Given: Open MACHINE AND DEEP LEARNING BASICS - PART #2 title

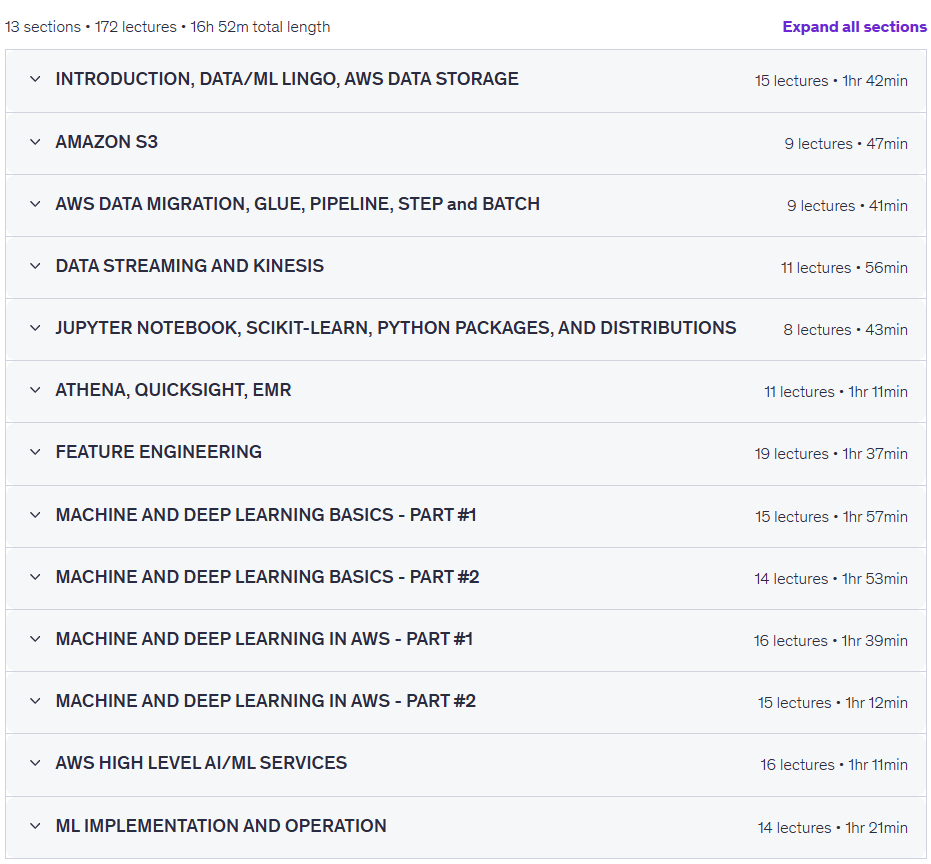Looking at the screenshot, I should click(x=267, y=577).
